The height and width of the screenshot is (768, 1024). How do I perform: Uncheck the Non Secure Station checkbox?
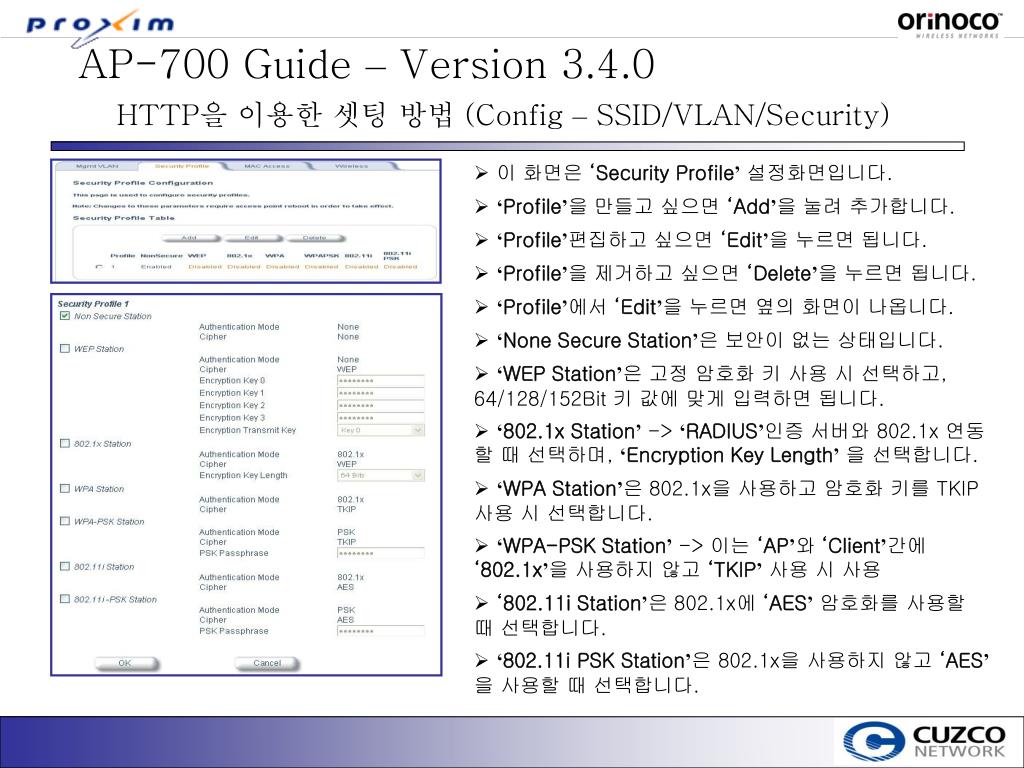(x=65, y=316)
